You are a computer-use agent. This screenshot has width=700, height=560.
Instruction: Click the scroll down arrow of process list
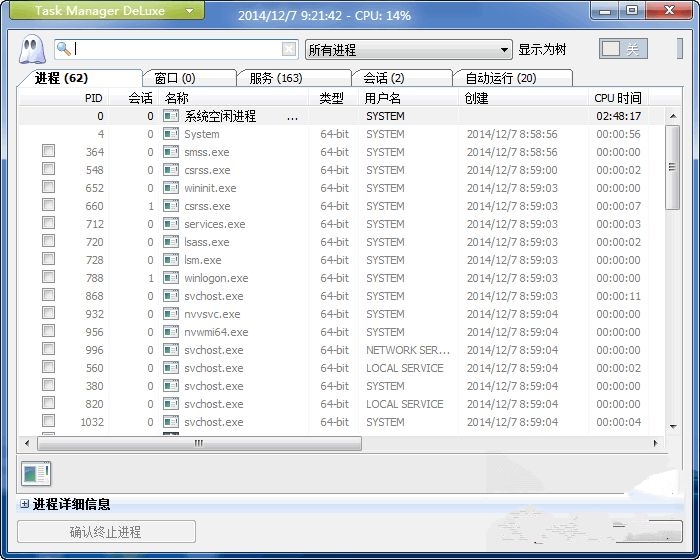673,427
